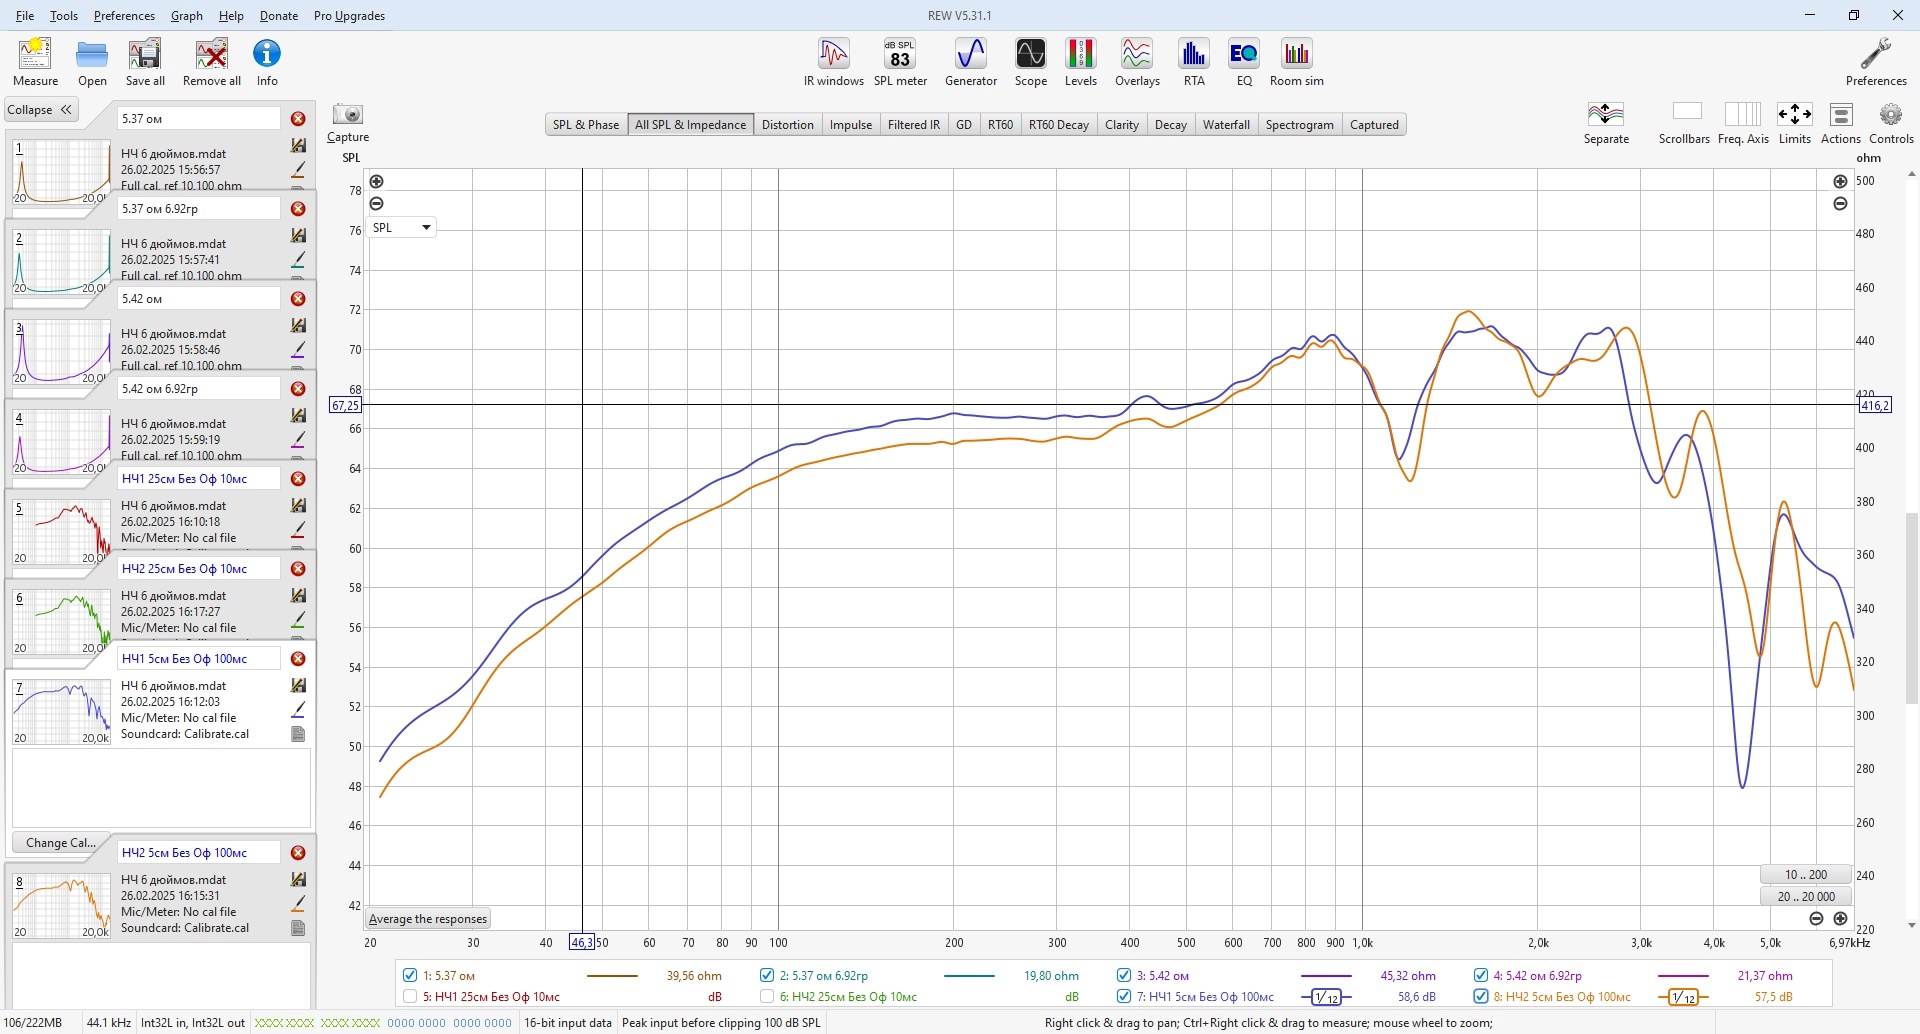Click the Remove all icon
Viewport: 1920px width, 1034px height.
pyautogui.click(x=212, y=62)
